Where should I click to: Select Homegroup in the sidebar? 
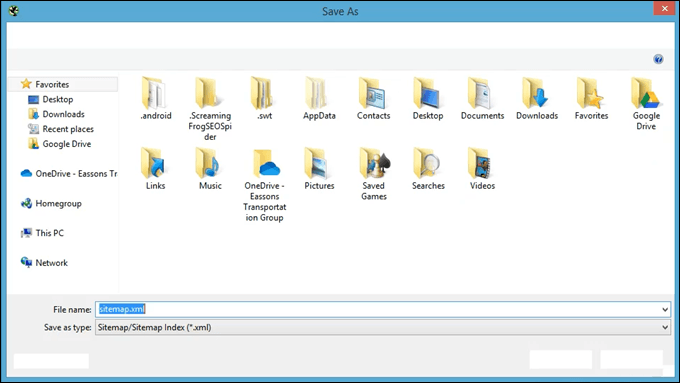pyautogui.click(x=58, y=203)
